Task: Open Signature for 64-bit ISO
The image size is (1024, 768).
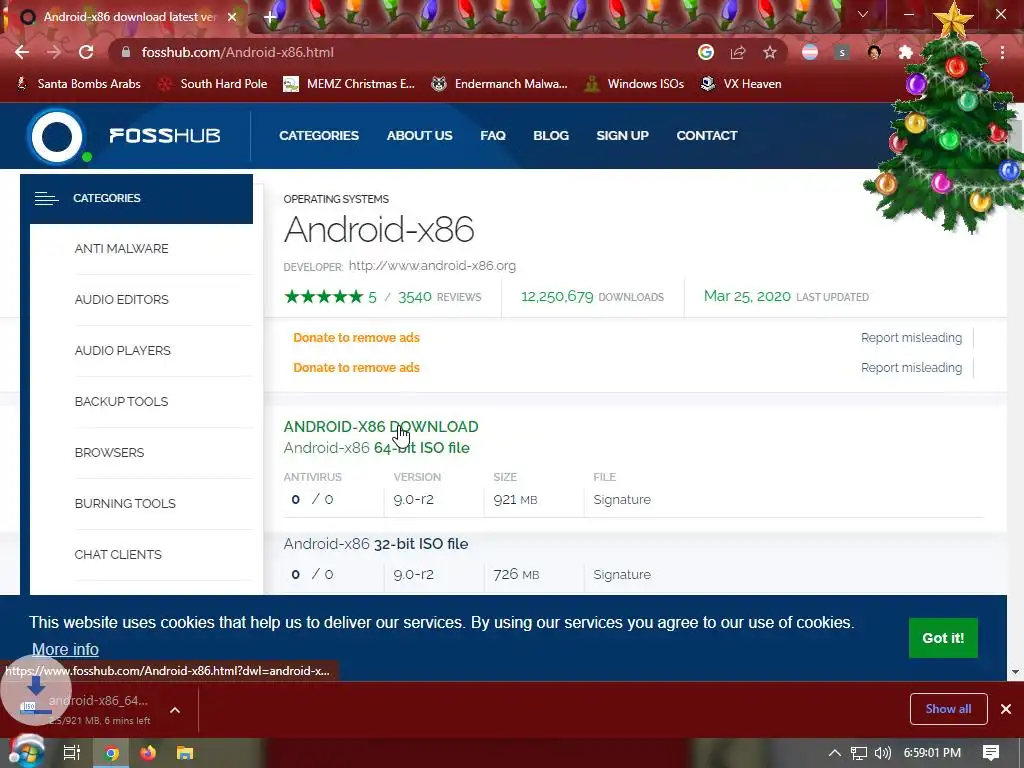Action: (x=622, y=500)
